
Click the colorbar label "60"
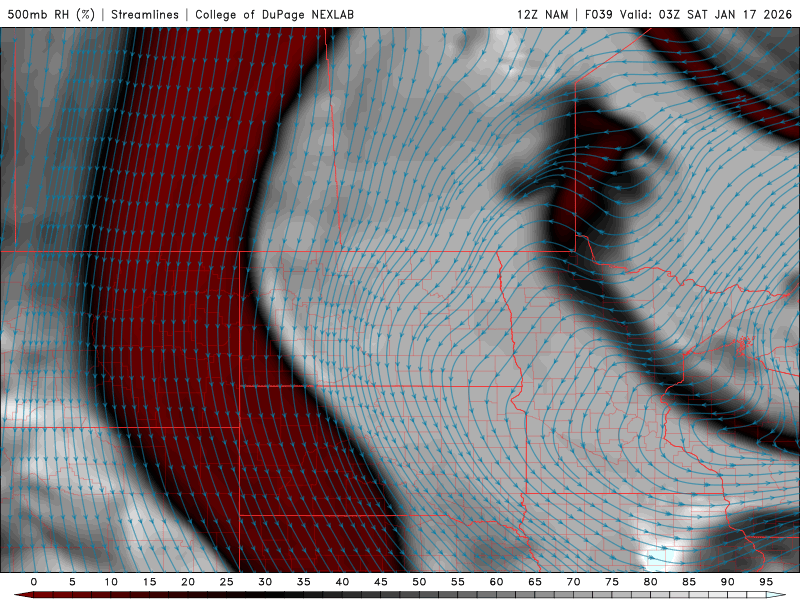(496, 582)
